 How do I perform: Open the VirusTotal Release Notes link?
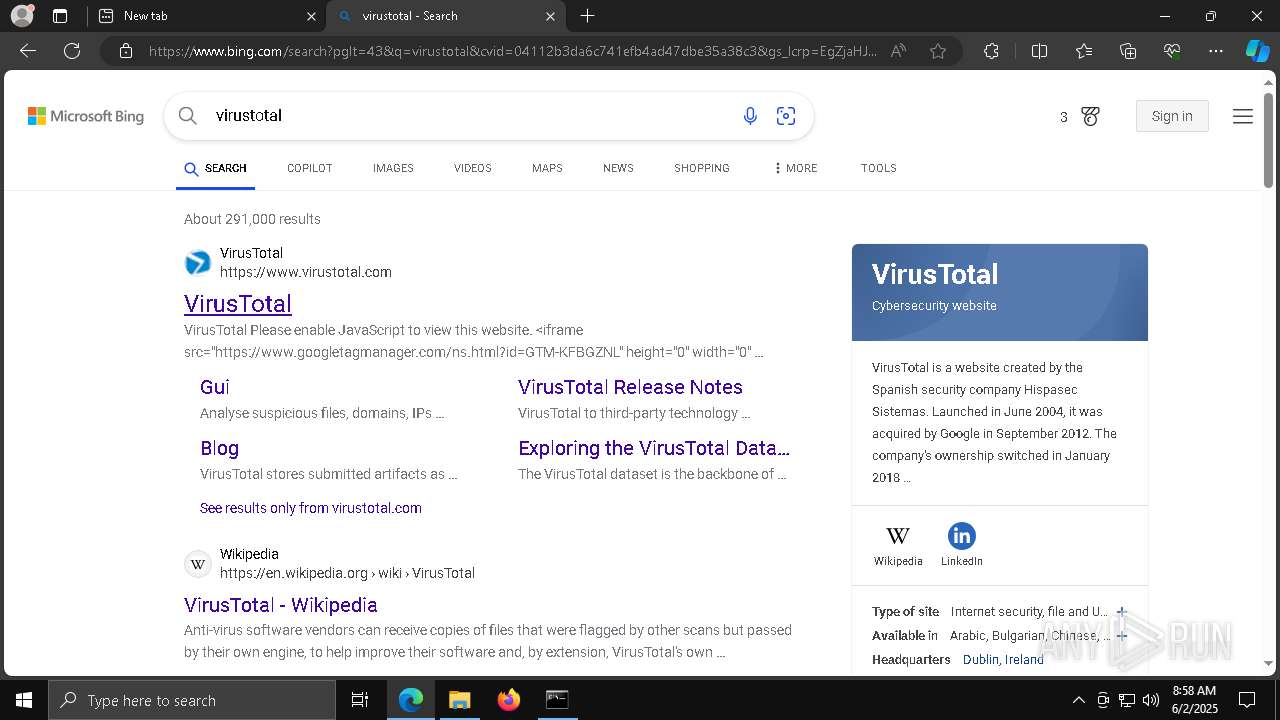[x=630, y=387]
